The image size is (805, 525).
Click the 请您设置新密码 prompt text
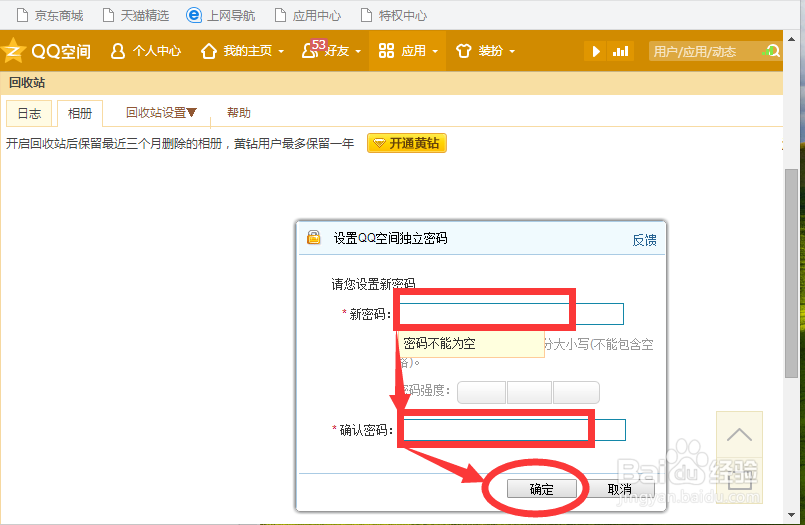[373, 284]
